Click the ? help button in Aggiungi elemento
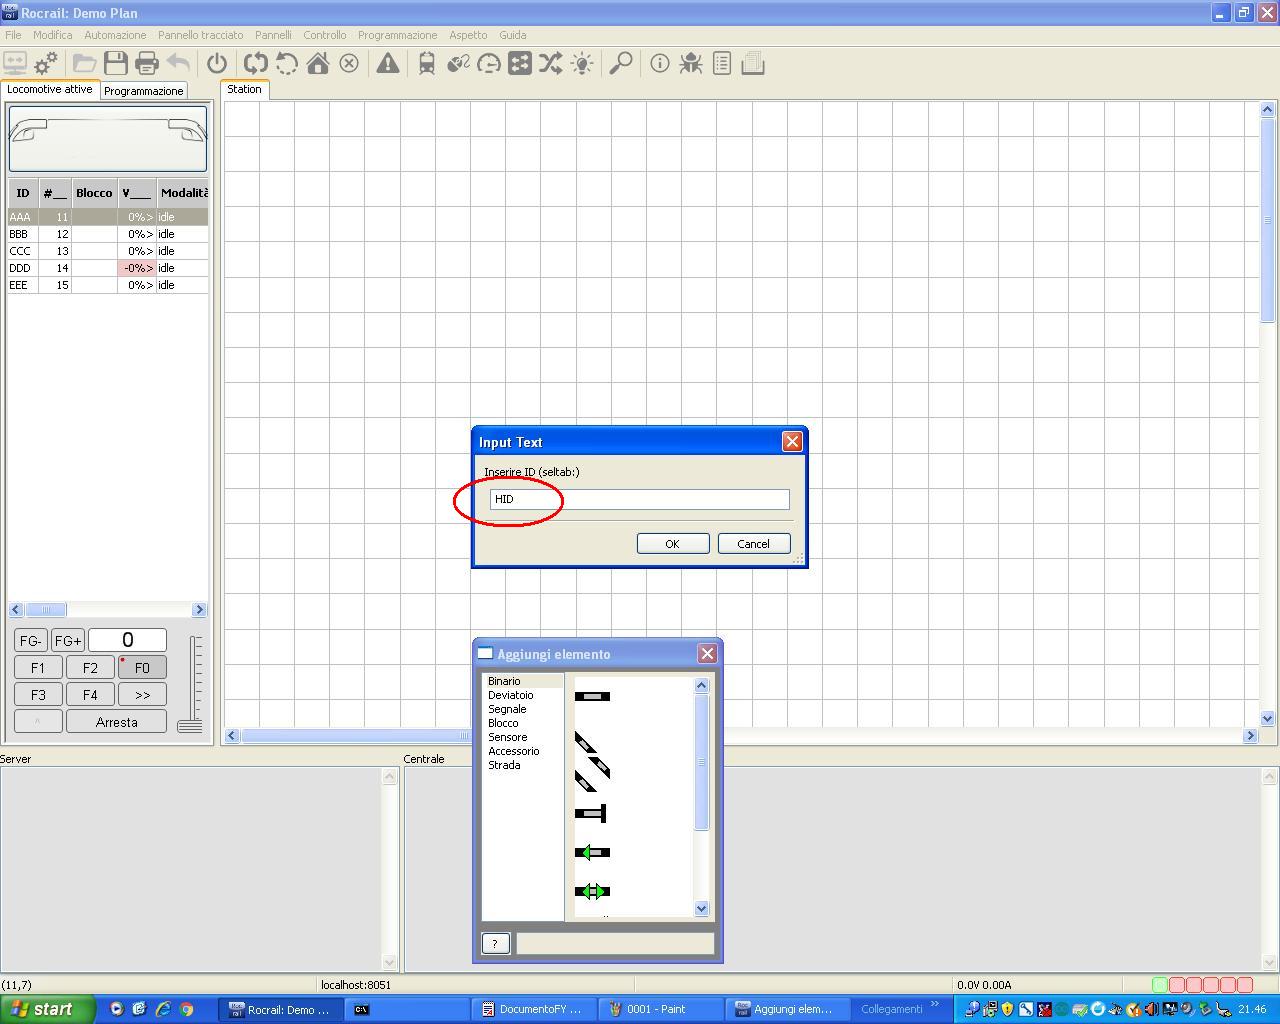The height and width of the screenshot is (1024, 1280). [495, 943]
